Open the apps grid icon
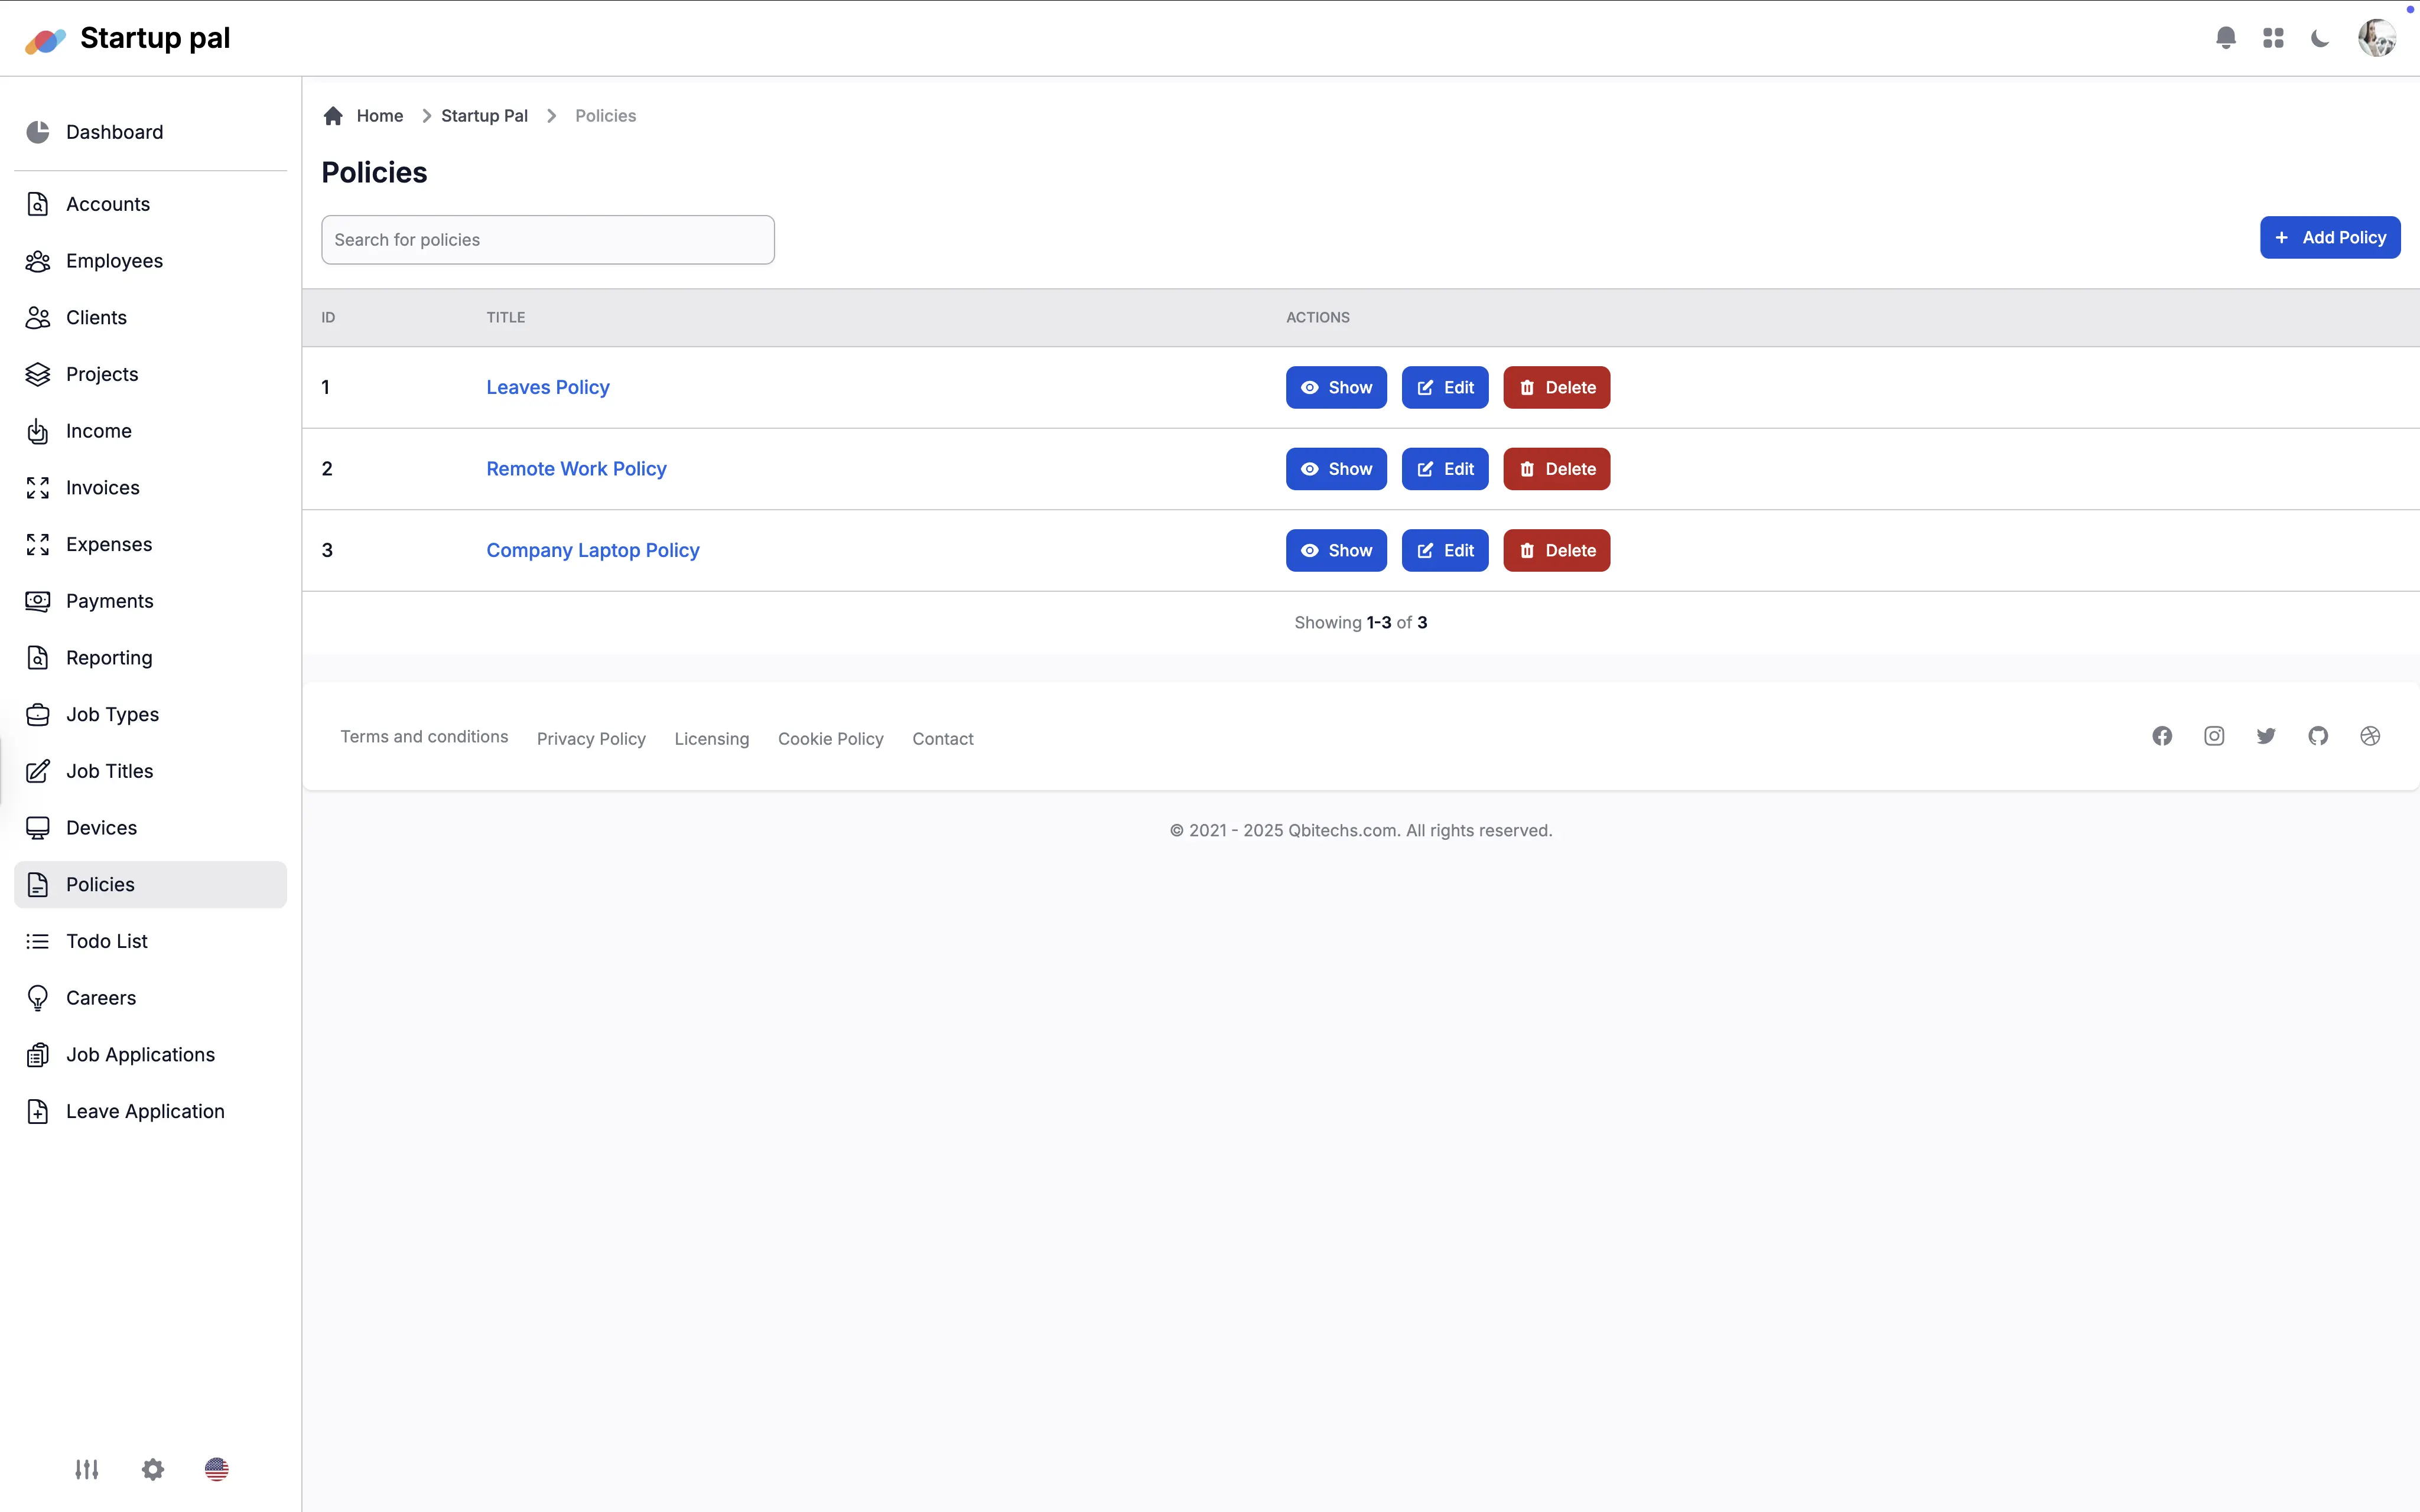The width and height of the screenshot is (2420, 1512). (2273, 38)
